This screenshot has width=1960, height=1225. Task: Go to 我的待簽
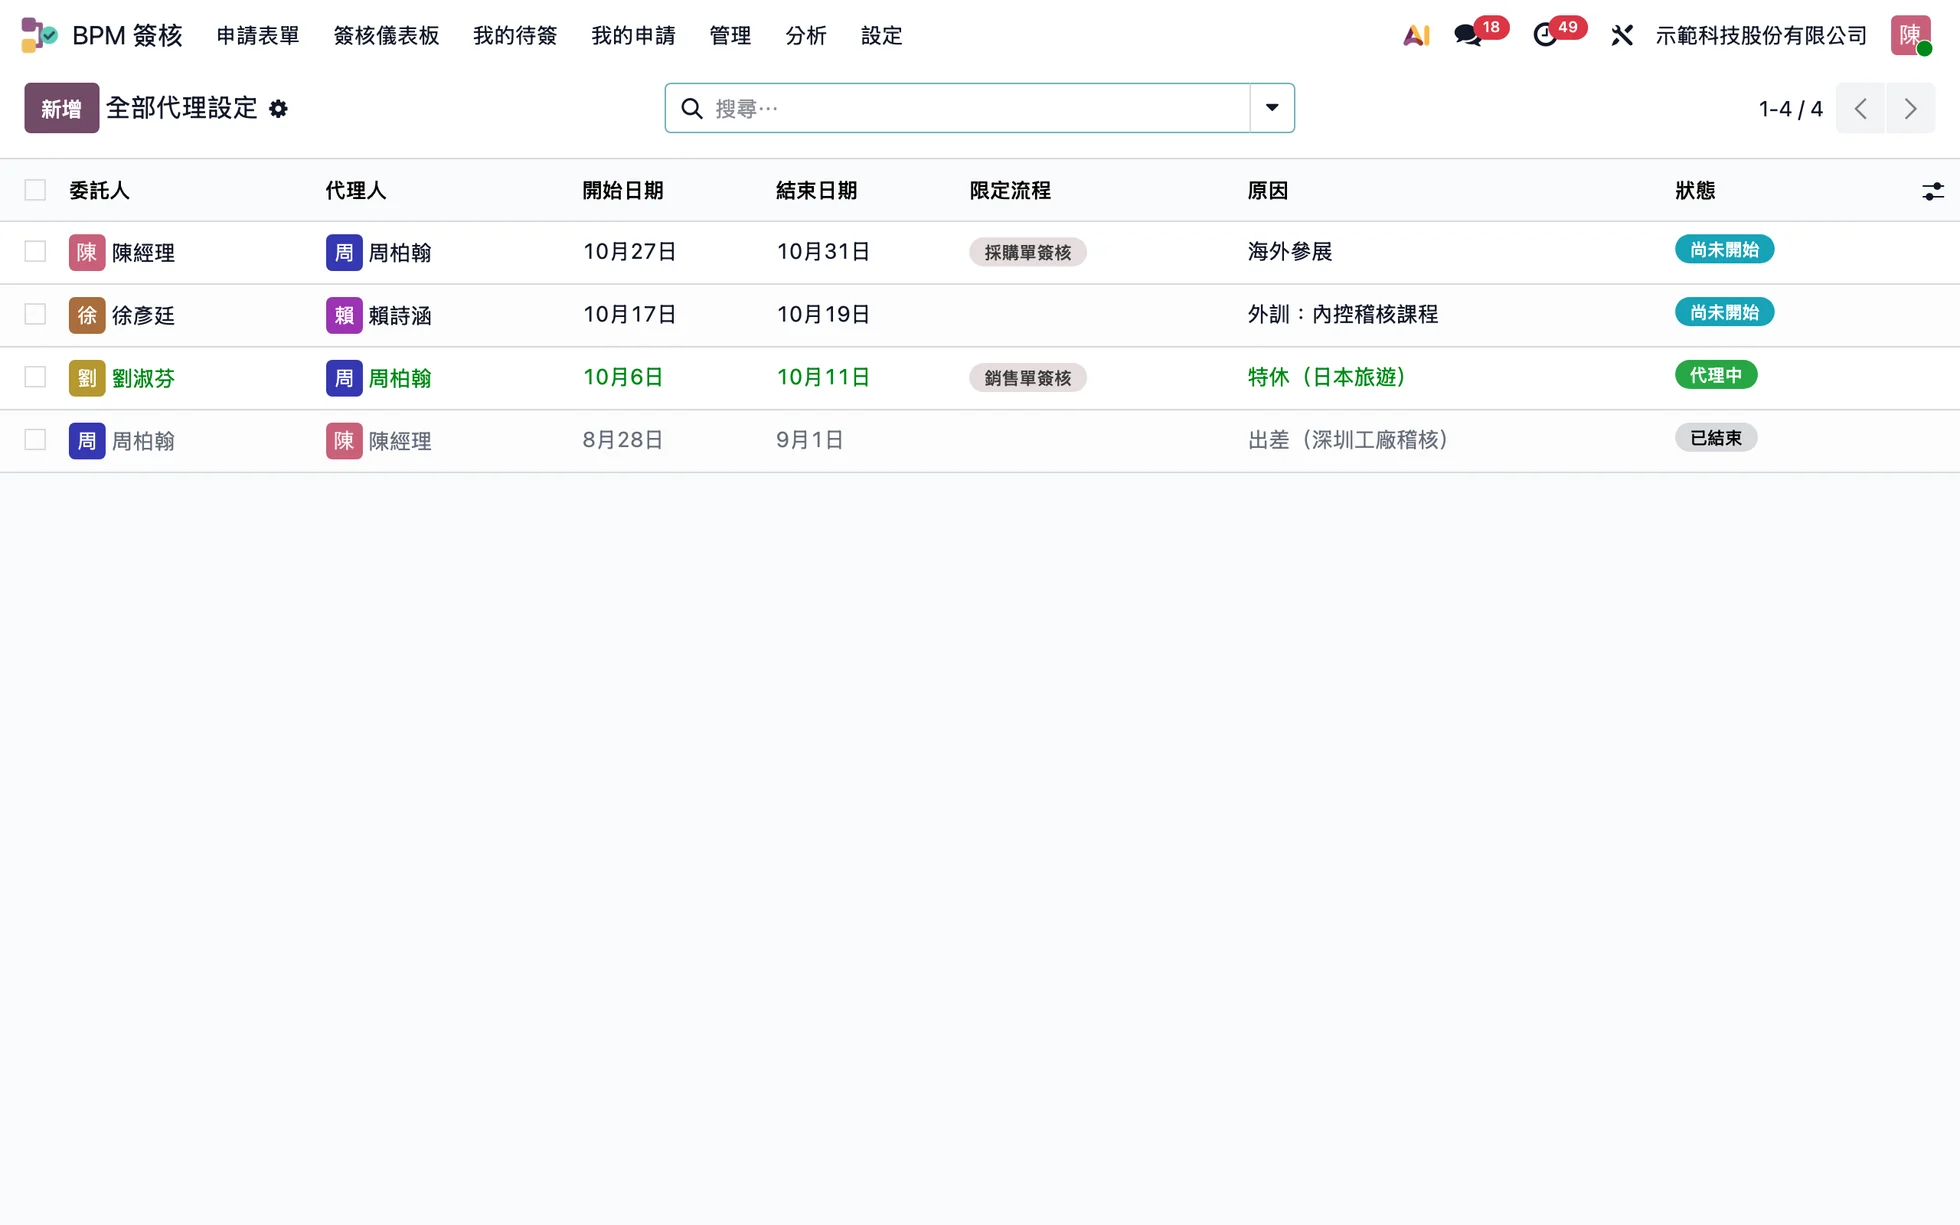[515, 35]
